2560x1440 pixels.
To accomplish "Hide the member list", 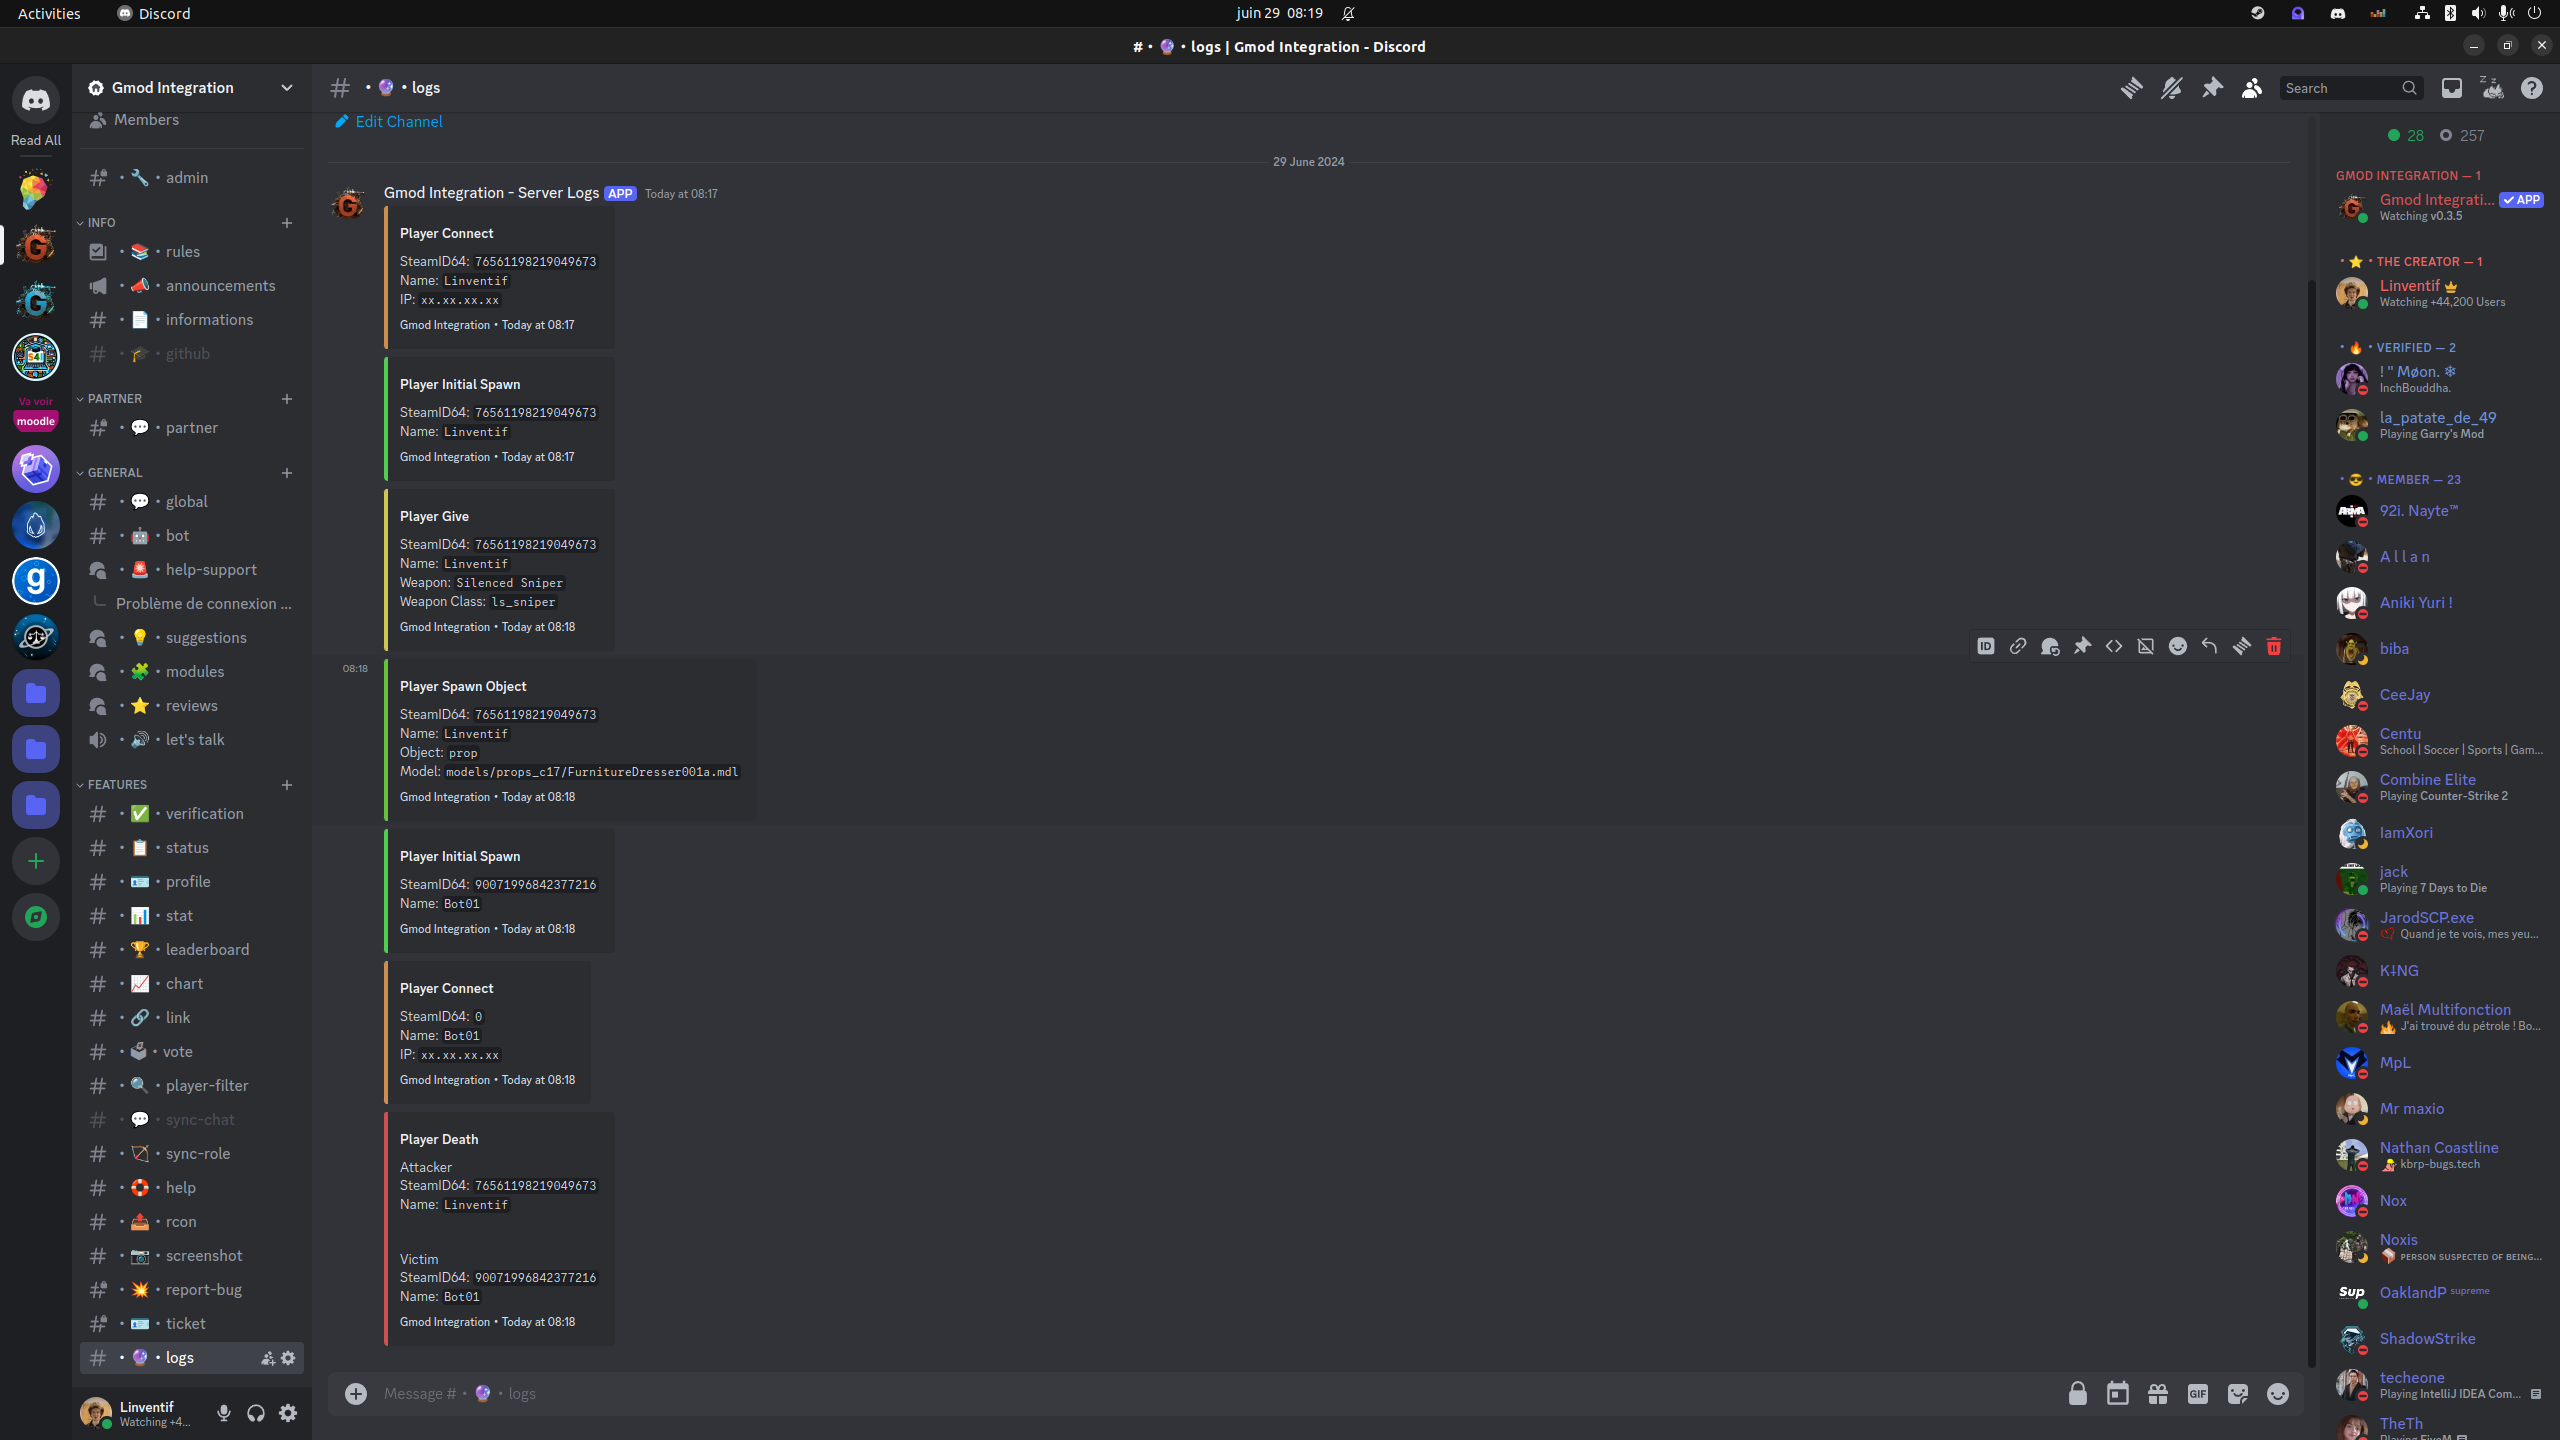I will (x=2252, y=88).
